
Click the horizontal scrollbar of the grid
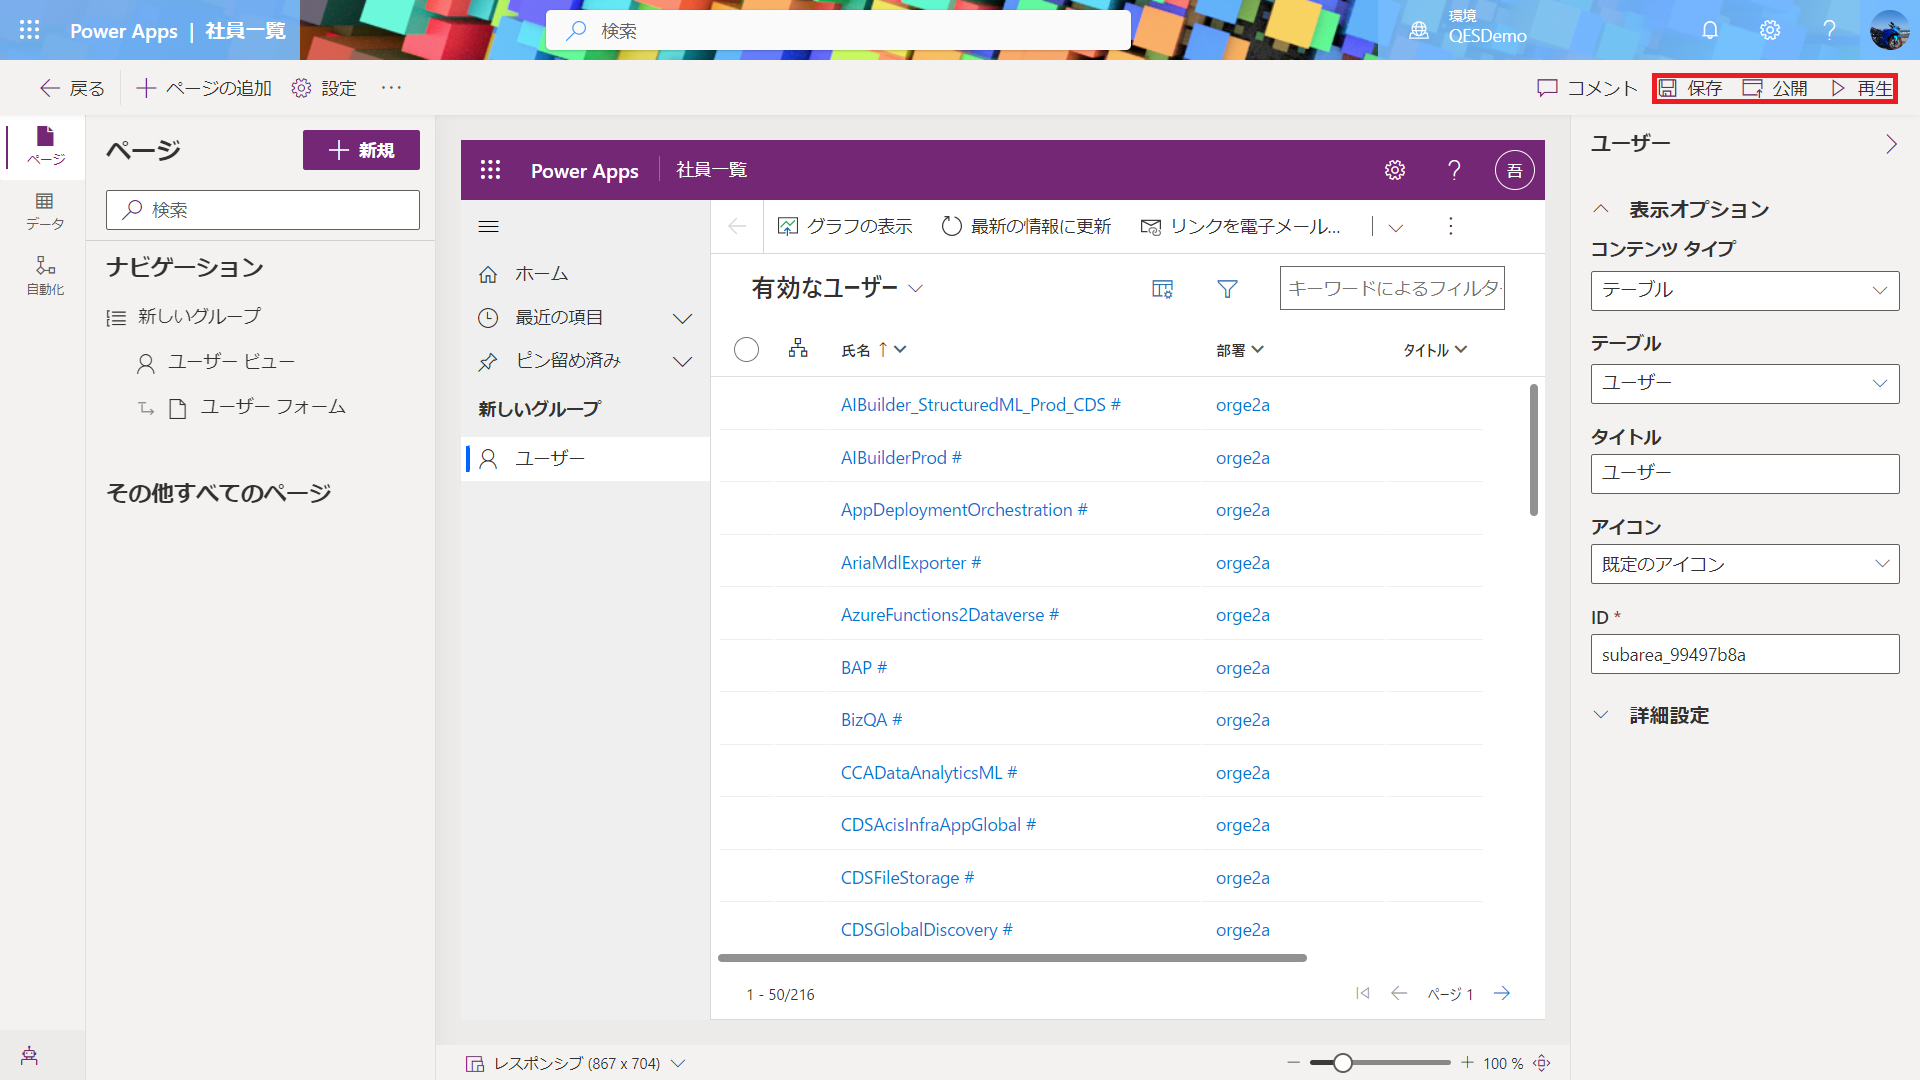(x=1012, y=958)
